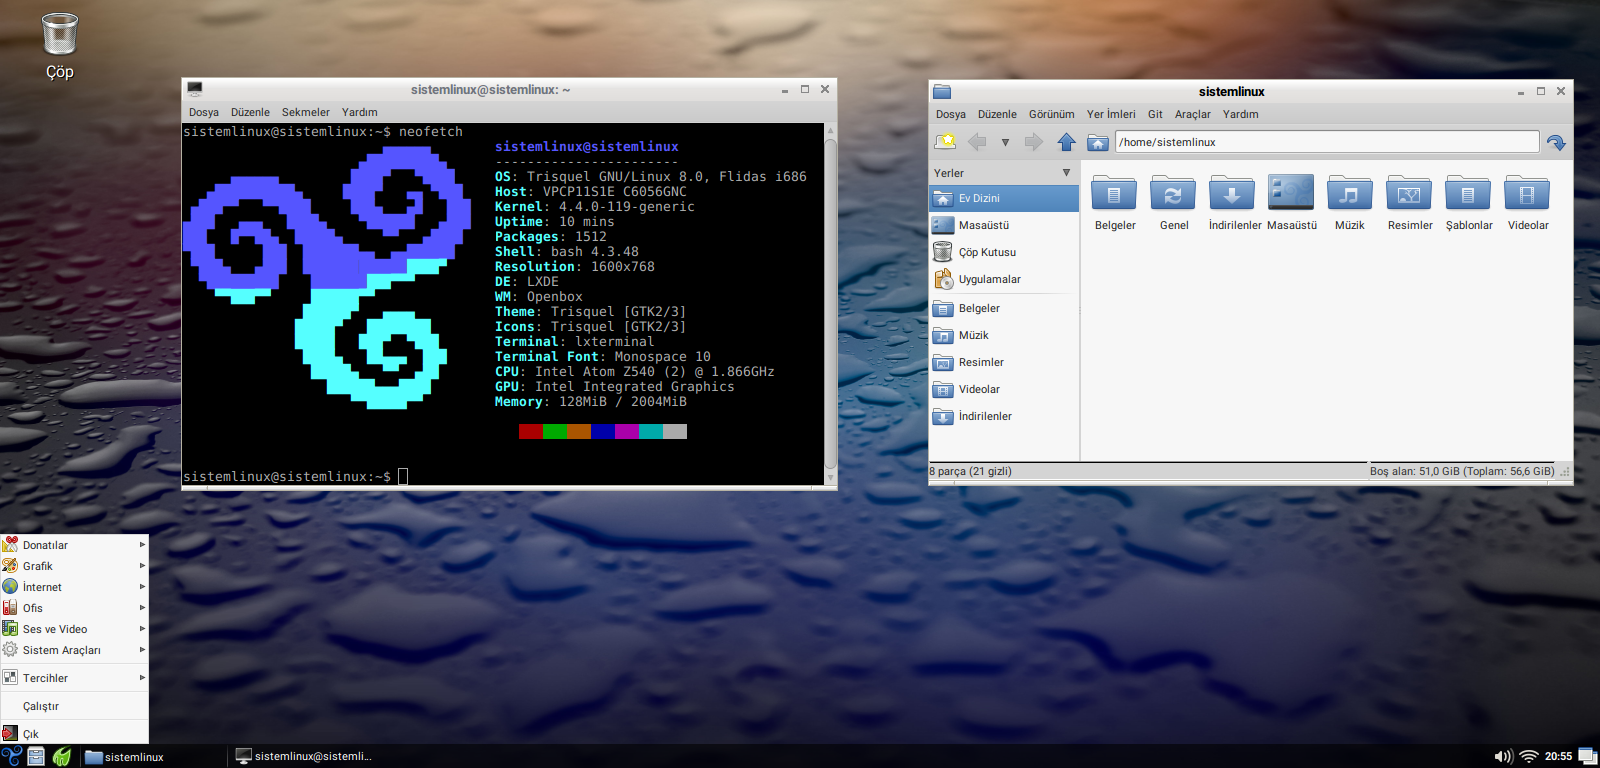The height and width of the screenshot is (768, 1600).
Task: Open the file manager Görünüm menu
Action: click(1052, 114)
